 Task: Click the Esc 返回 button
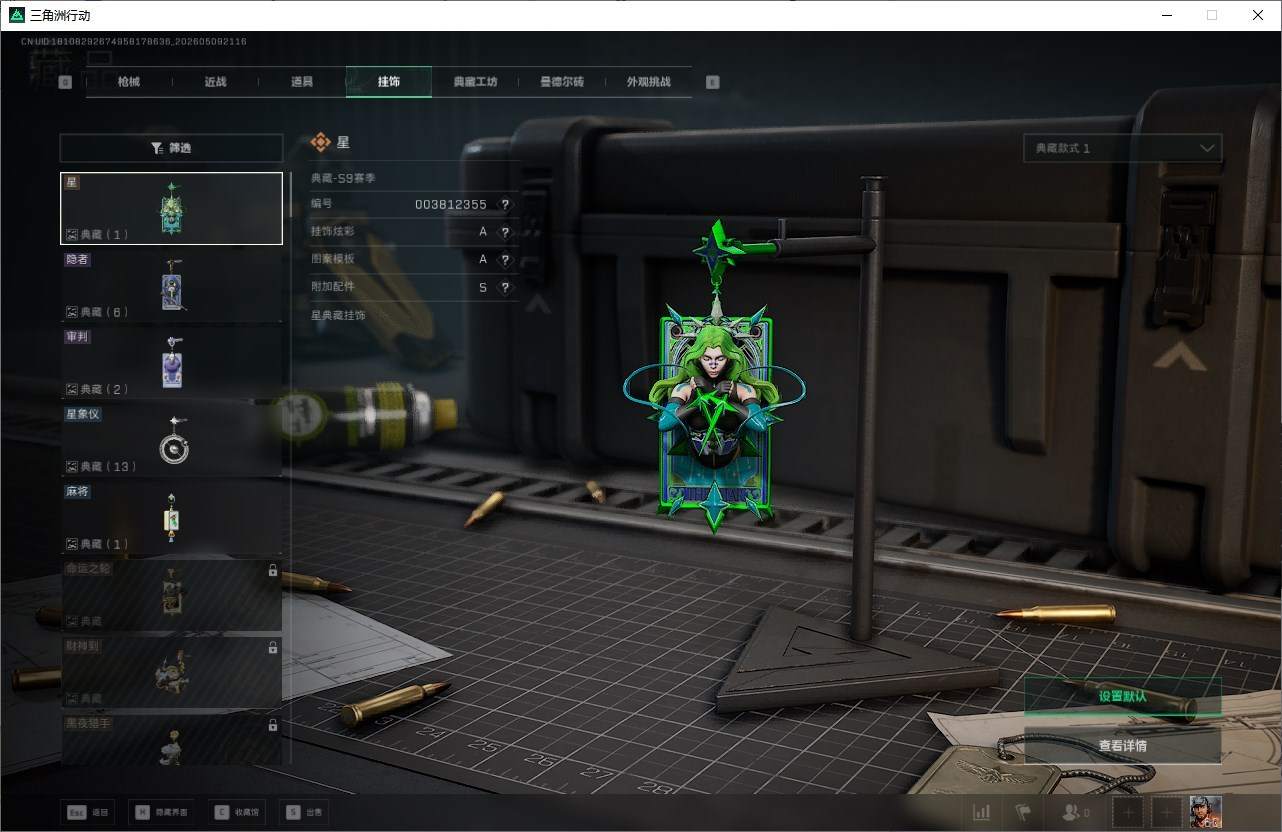tap(88, 813)
